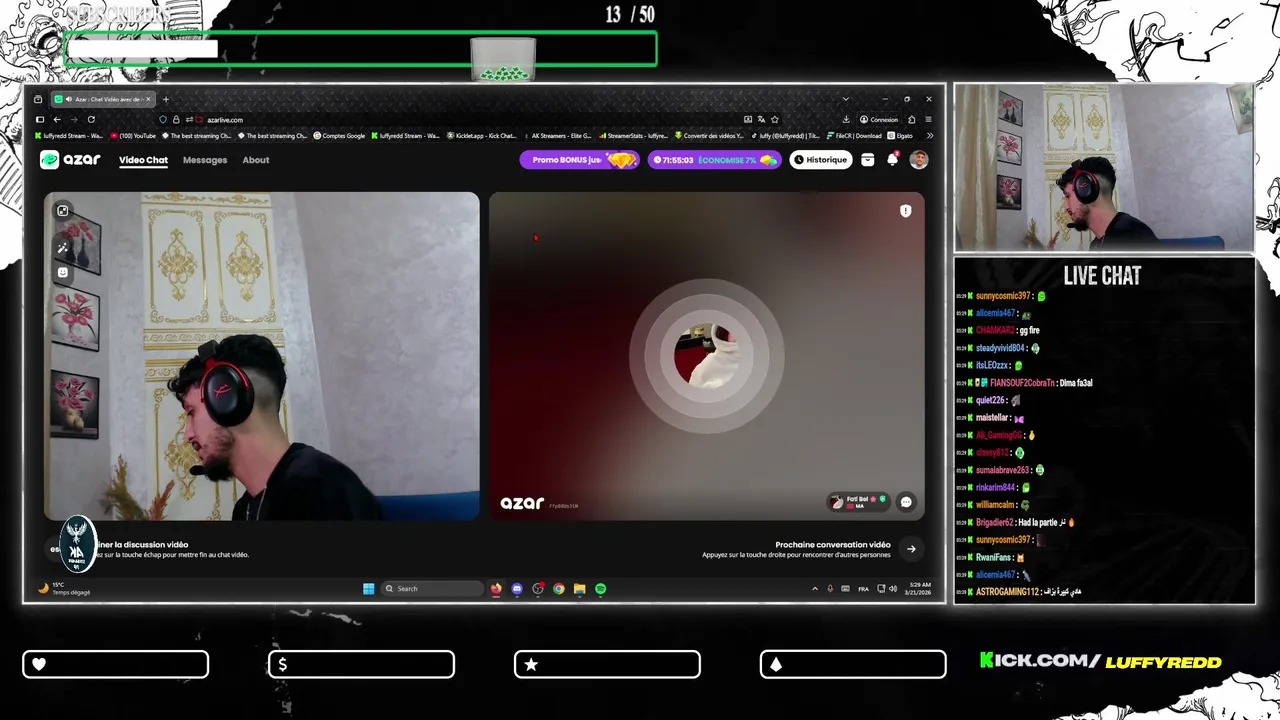Open the Convertir des vidéos bookmark
The width and height of the screenshot is (1280, 720).
tap(709, 136)
